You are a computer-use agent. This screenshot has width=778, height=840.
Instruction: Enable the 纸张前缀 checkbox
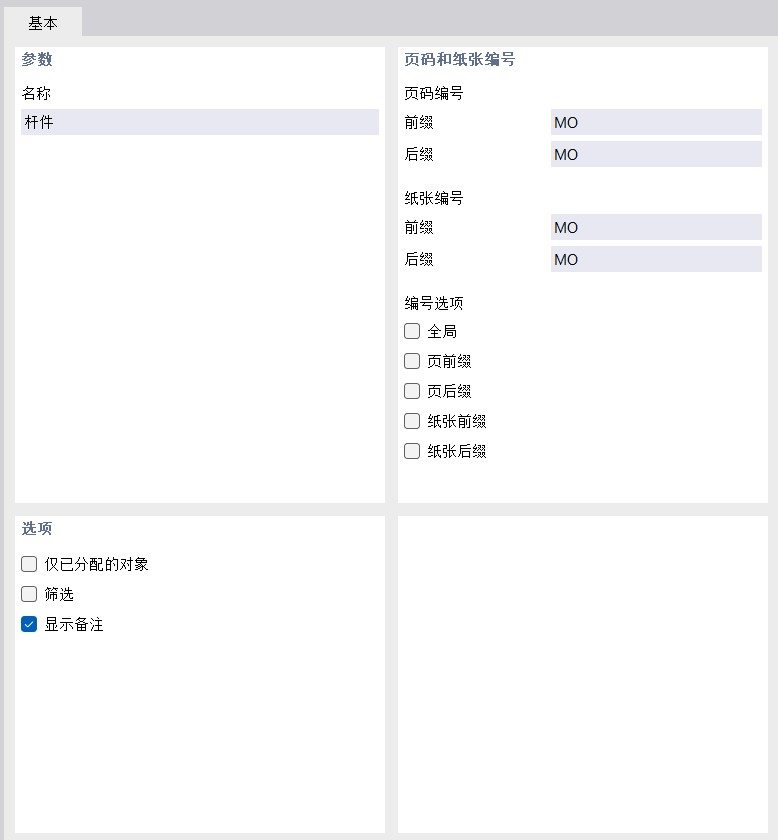coord(411,421)
